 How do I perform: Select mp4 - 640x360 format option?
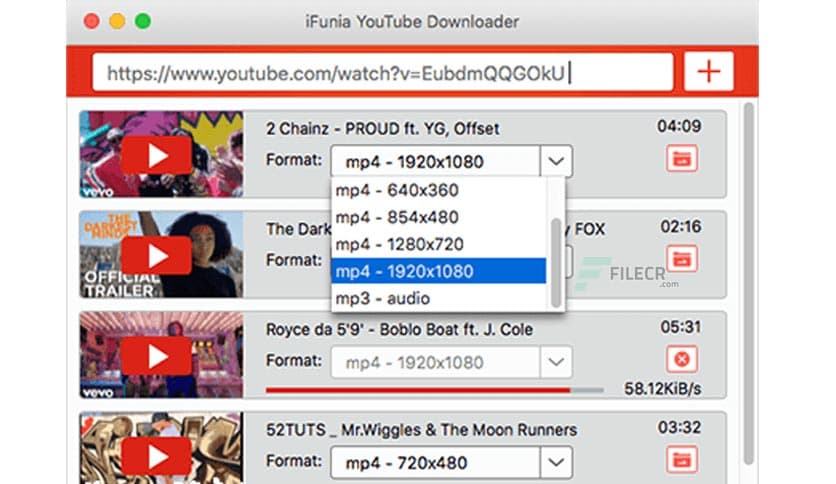(439, 190)
